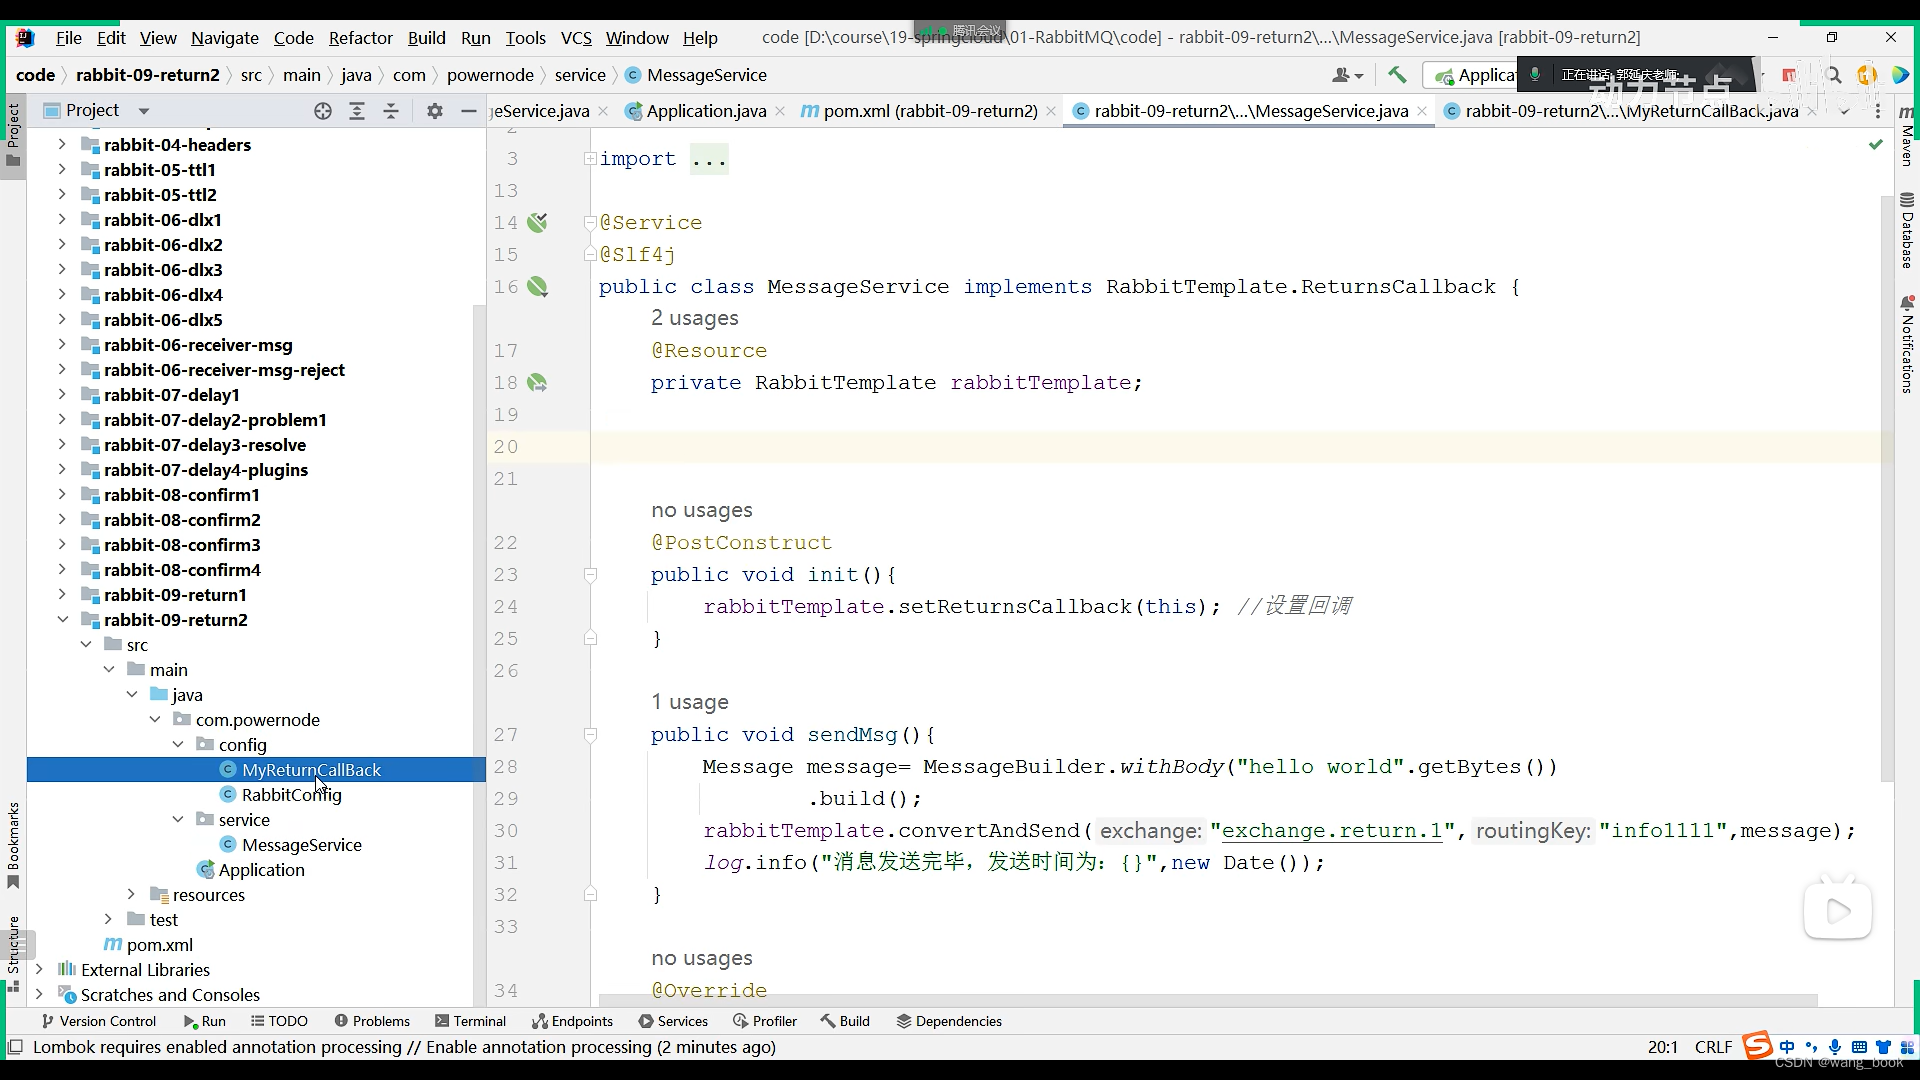The height and width of the screenshot is (1080, 1920).
Task: Click the Build project hammer icon
Action: click(x=1397, y=75)
